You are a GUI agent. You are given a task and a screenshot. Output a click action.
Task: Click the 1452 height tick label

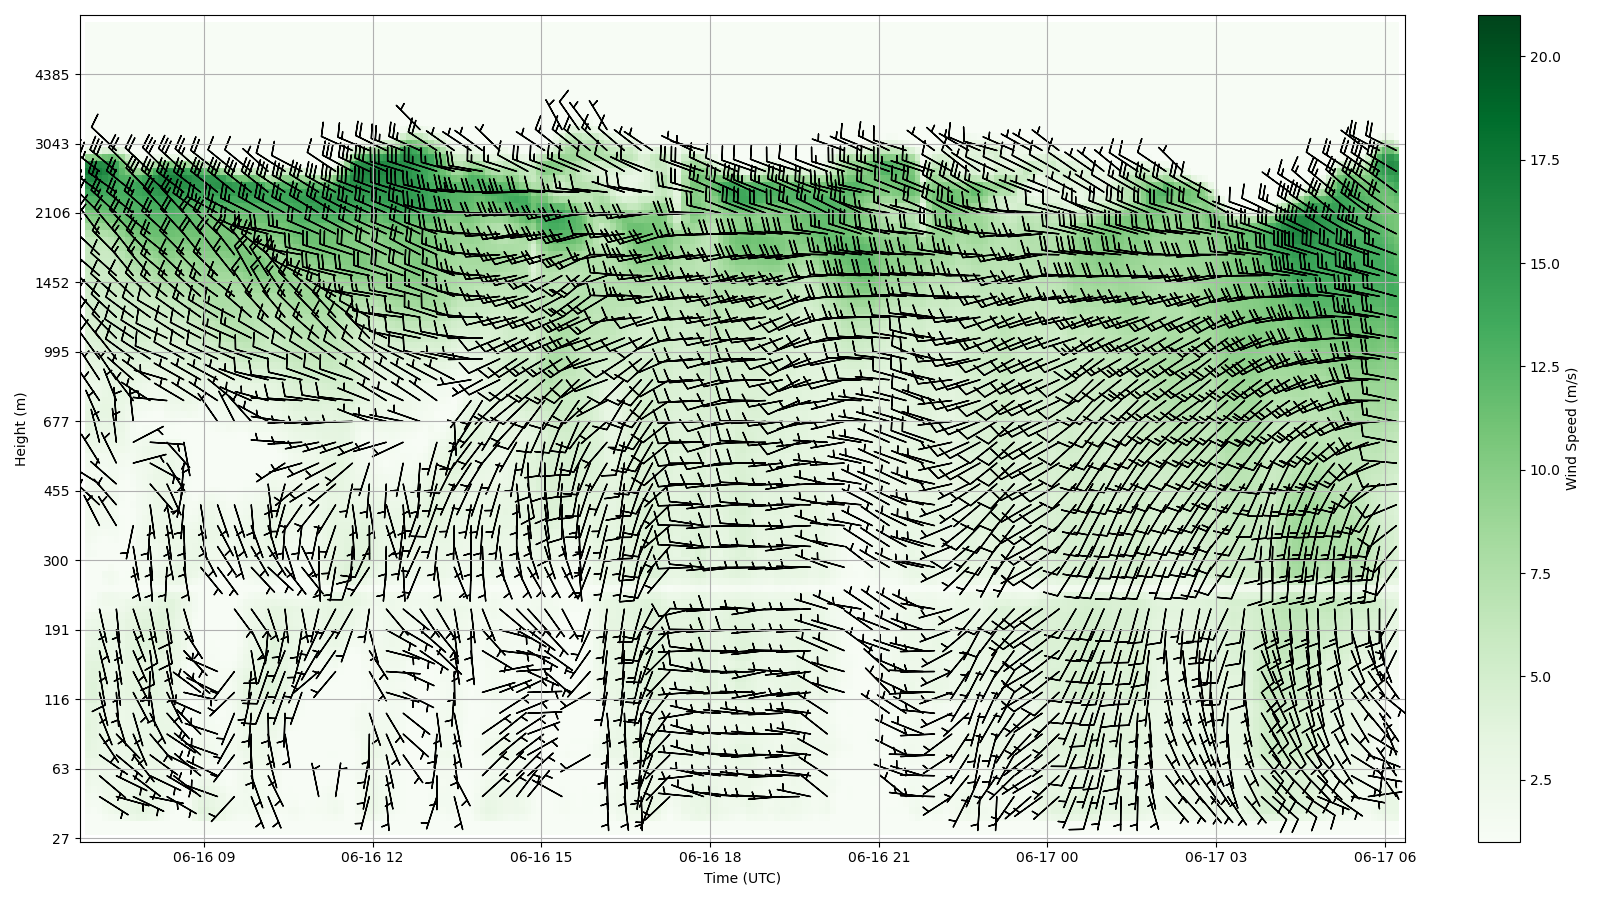tap(52, 283)
